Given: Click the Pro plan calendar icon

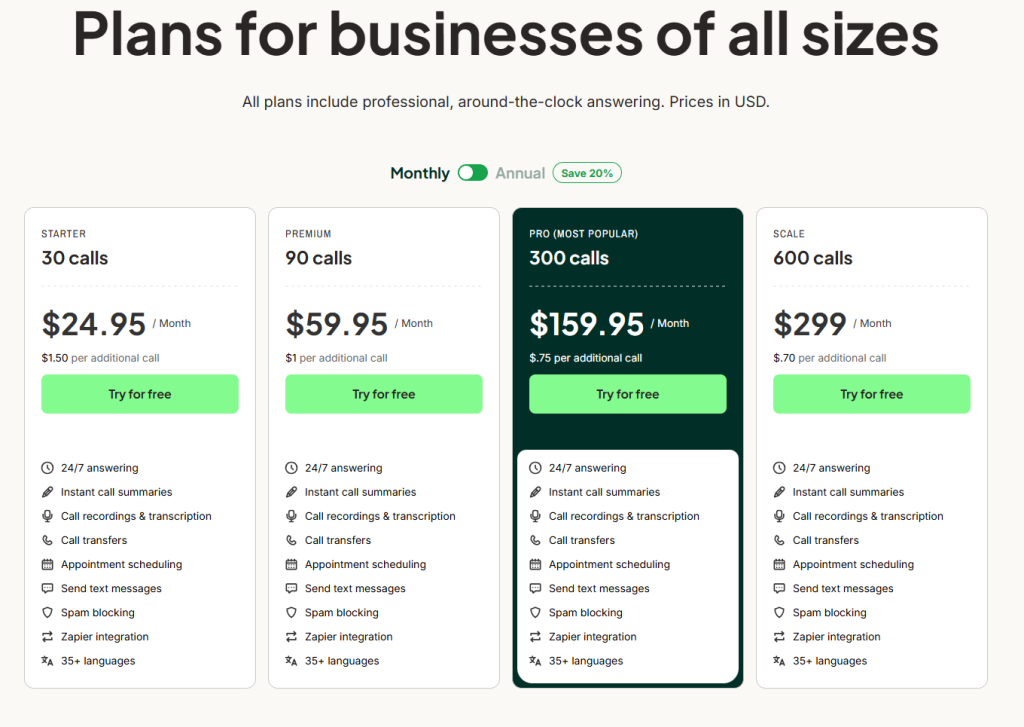Looking at the screenshot, I should tap(535, 564).
